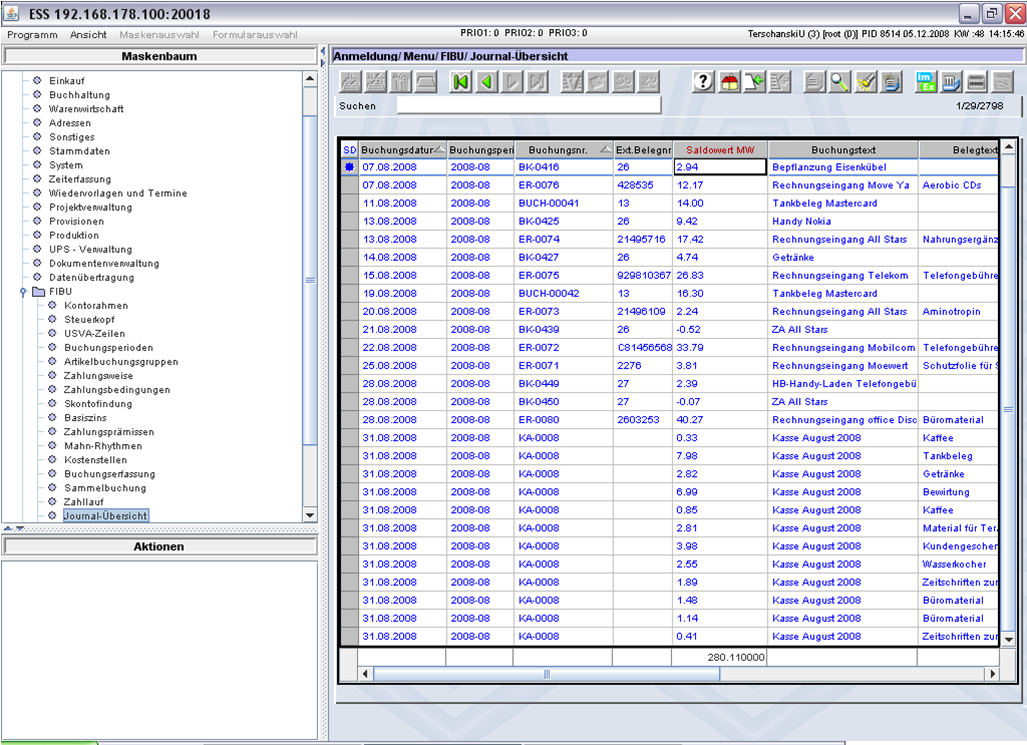Viewport: 1027px width, 745px height.
Task: Jump to first record with green arrow
Action: [x=461, y=82]
